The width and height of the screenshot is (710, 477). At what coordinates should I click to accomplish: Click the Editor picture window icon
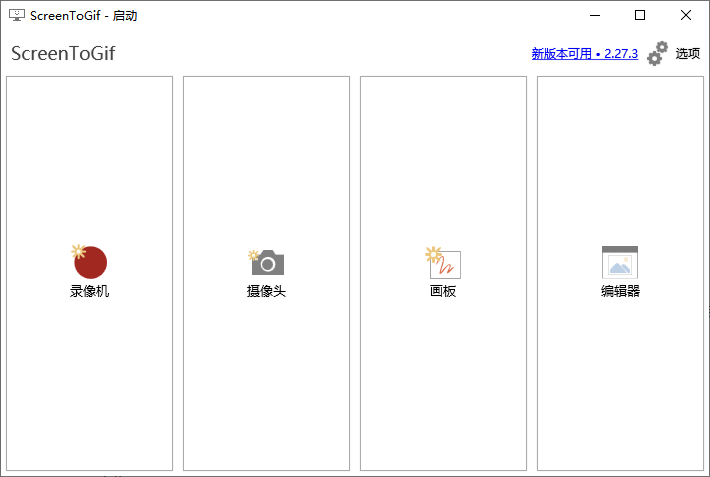click(620, 263)
